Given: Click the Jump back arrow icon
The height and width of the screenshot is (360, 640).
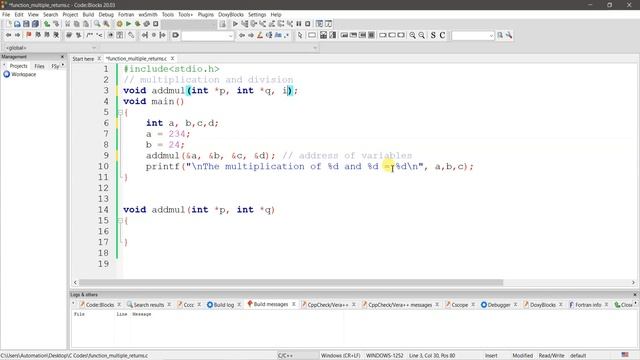Looking at the screenshot, I should (x=8, y=36).
